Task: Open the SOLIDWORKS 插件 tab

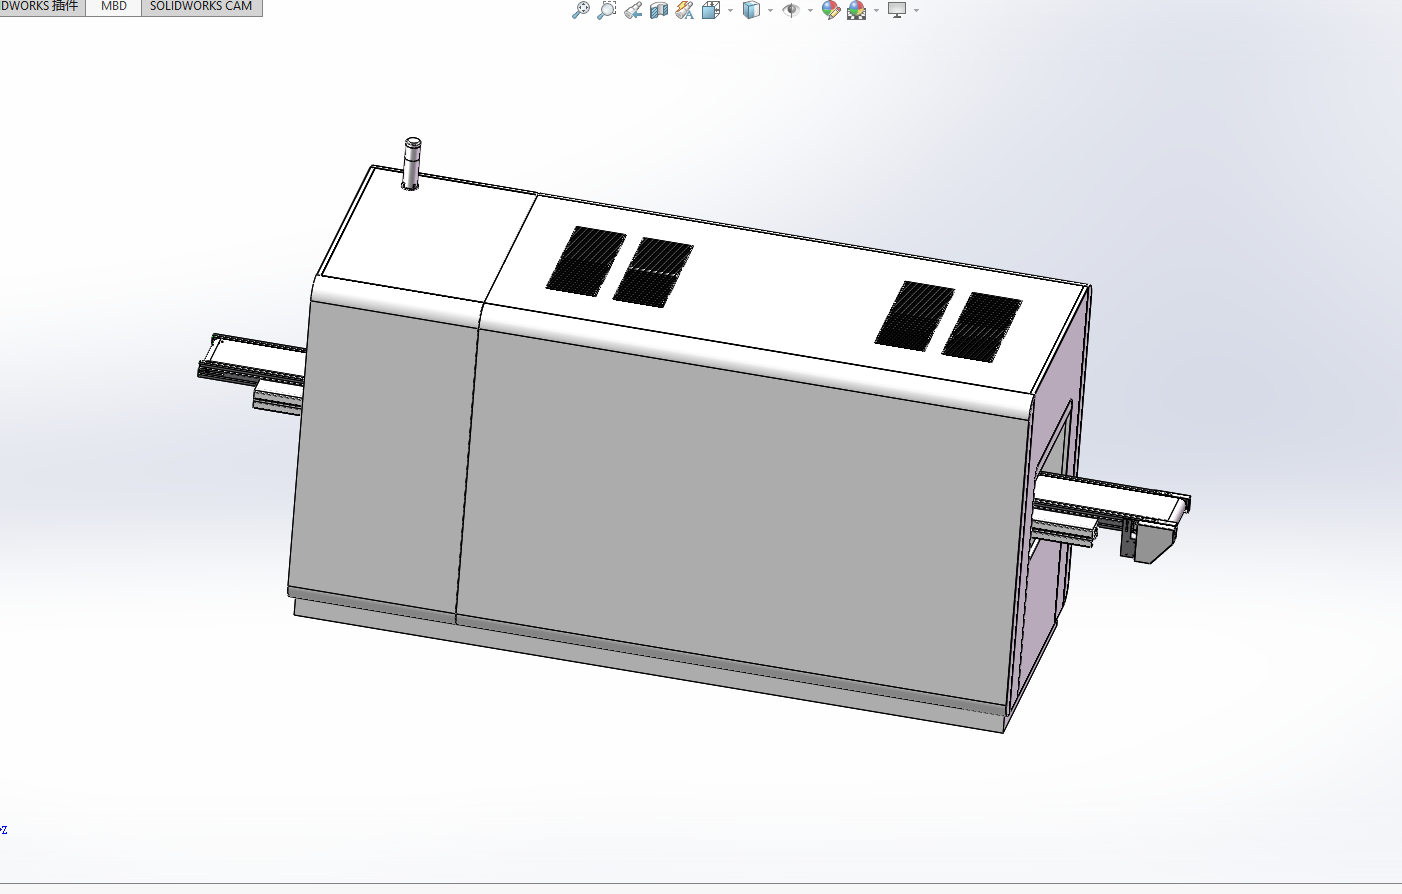Action: [42, 7]
